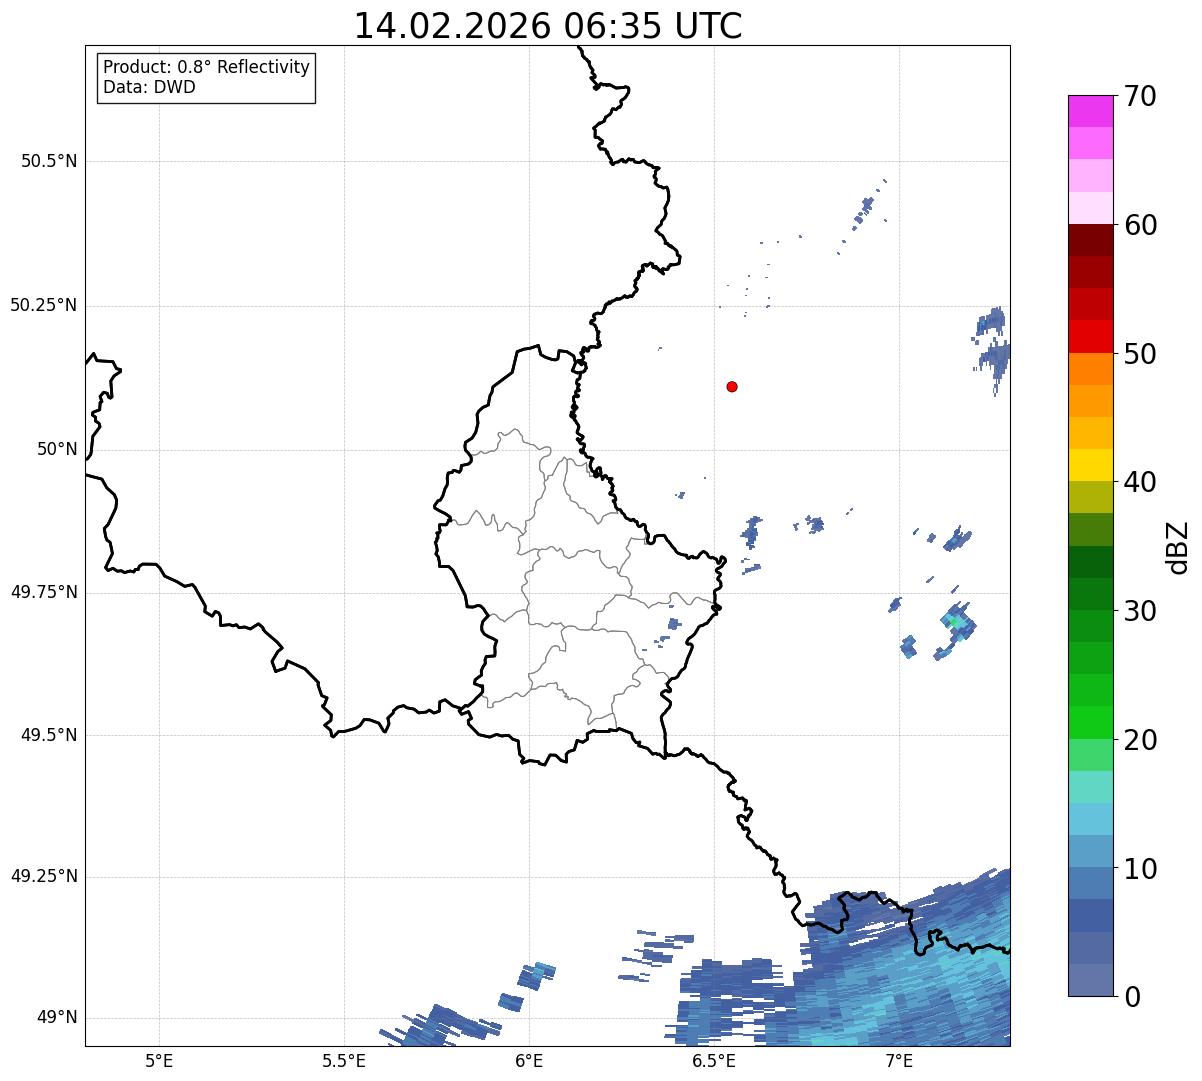Pick the olive swatch just below 40 dBZ
The width and height of the screenshot is (1202, 1081).
(x=1090, y=497)
